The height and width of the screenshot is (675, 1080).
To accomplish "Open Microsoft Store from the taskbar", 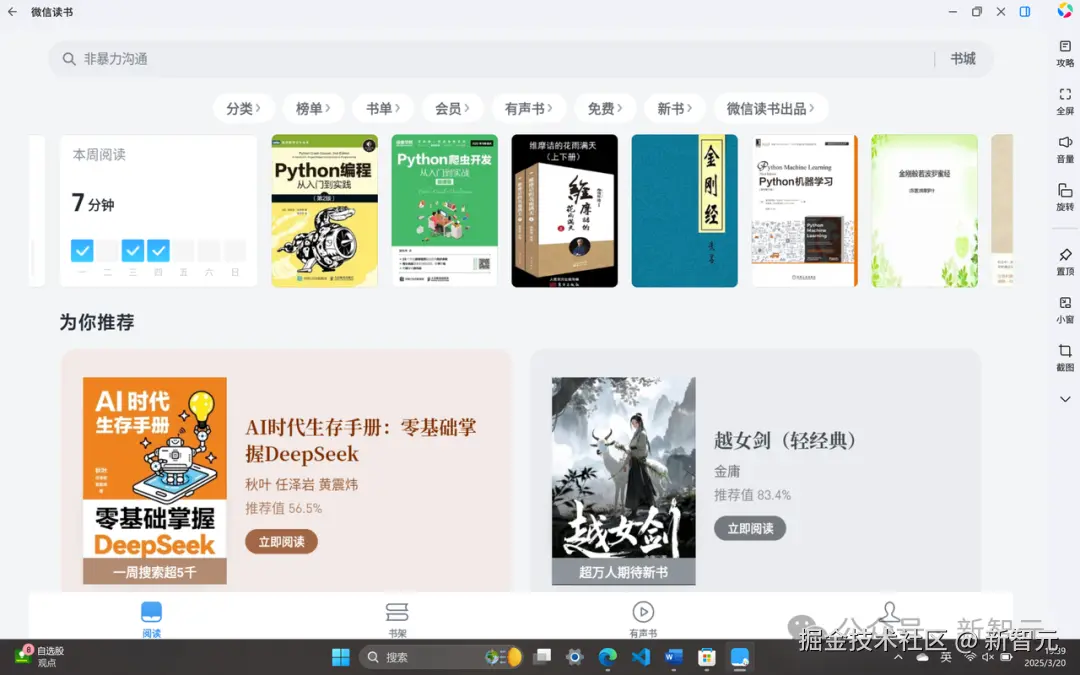I will click(706, 657).
